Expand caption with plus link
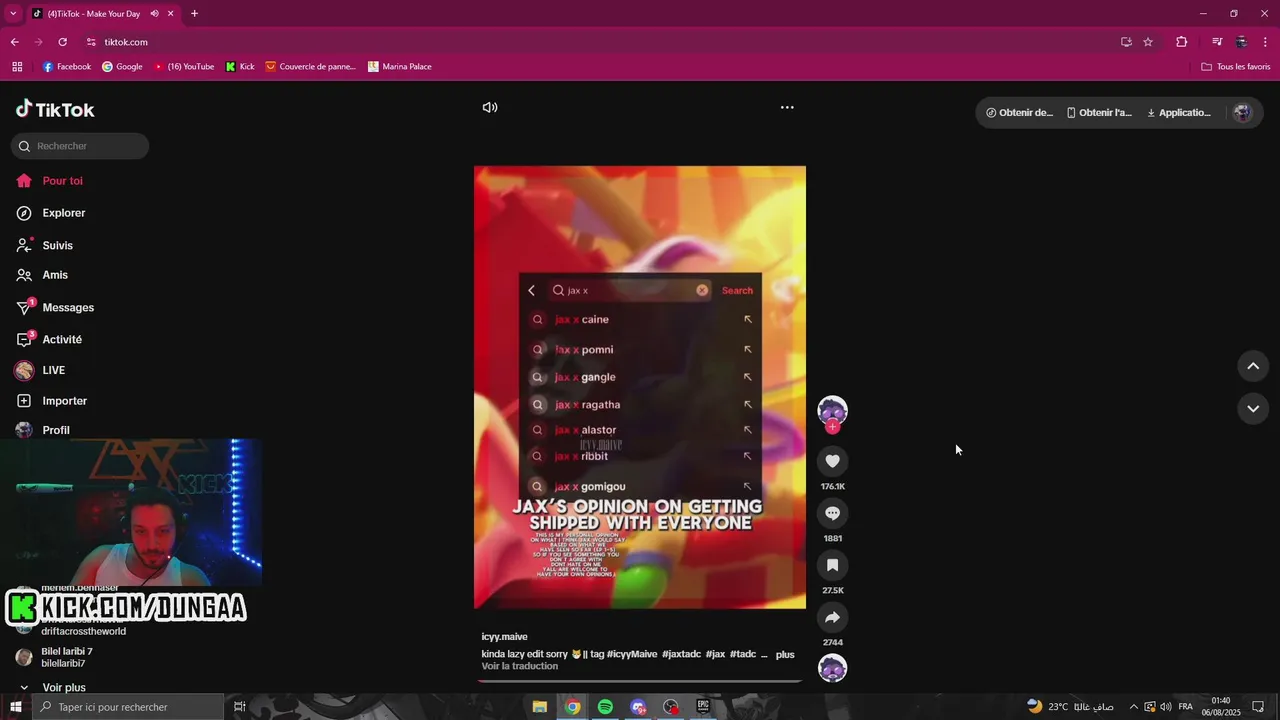Image resolution: width=1280 pixels, height=720 pixels. tap(785, 655)
